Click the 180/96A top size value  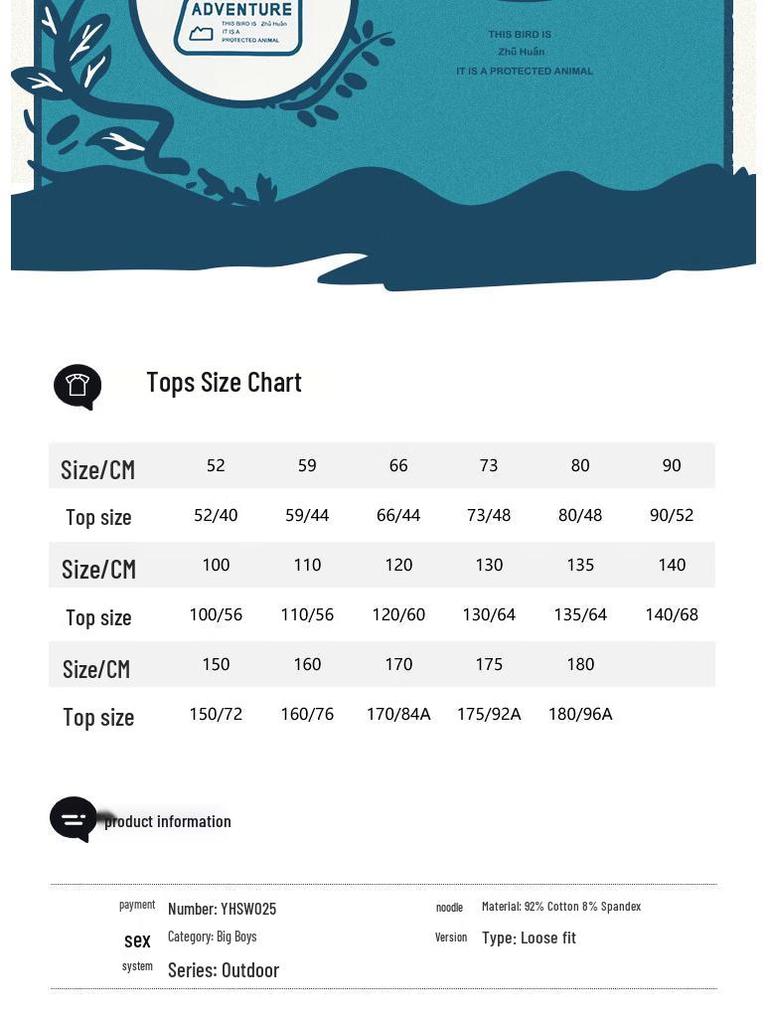click(580, 714)
